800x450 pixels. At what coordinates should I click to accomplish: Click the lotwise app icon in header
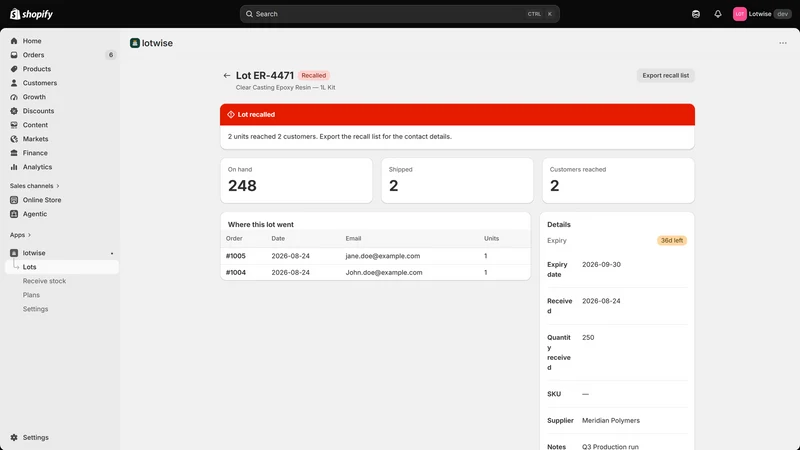click(135, 43)
